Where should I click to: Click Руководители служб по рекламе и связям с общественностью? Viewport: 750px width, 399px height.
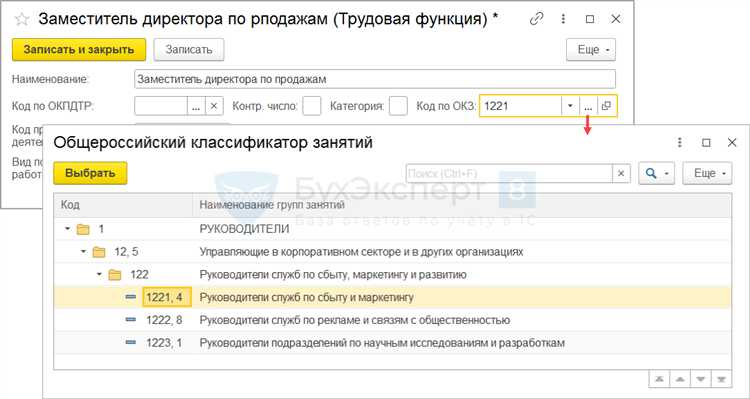point(355,320)
